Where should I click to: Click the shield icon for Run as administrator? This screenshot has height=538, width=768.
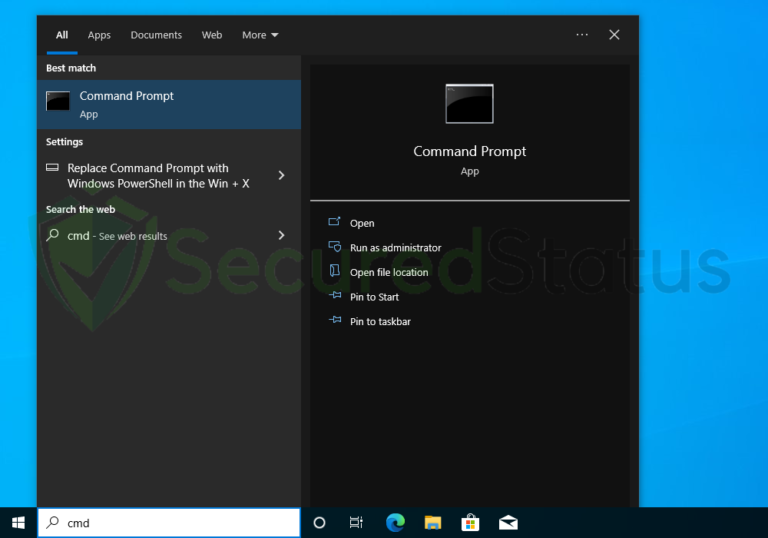(335, 246)
